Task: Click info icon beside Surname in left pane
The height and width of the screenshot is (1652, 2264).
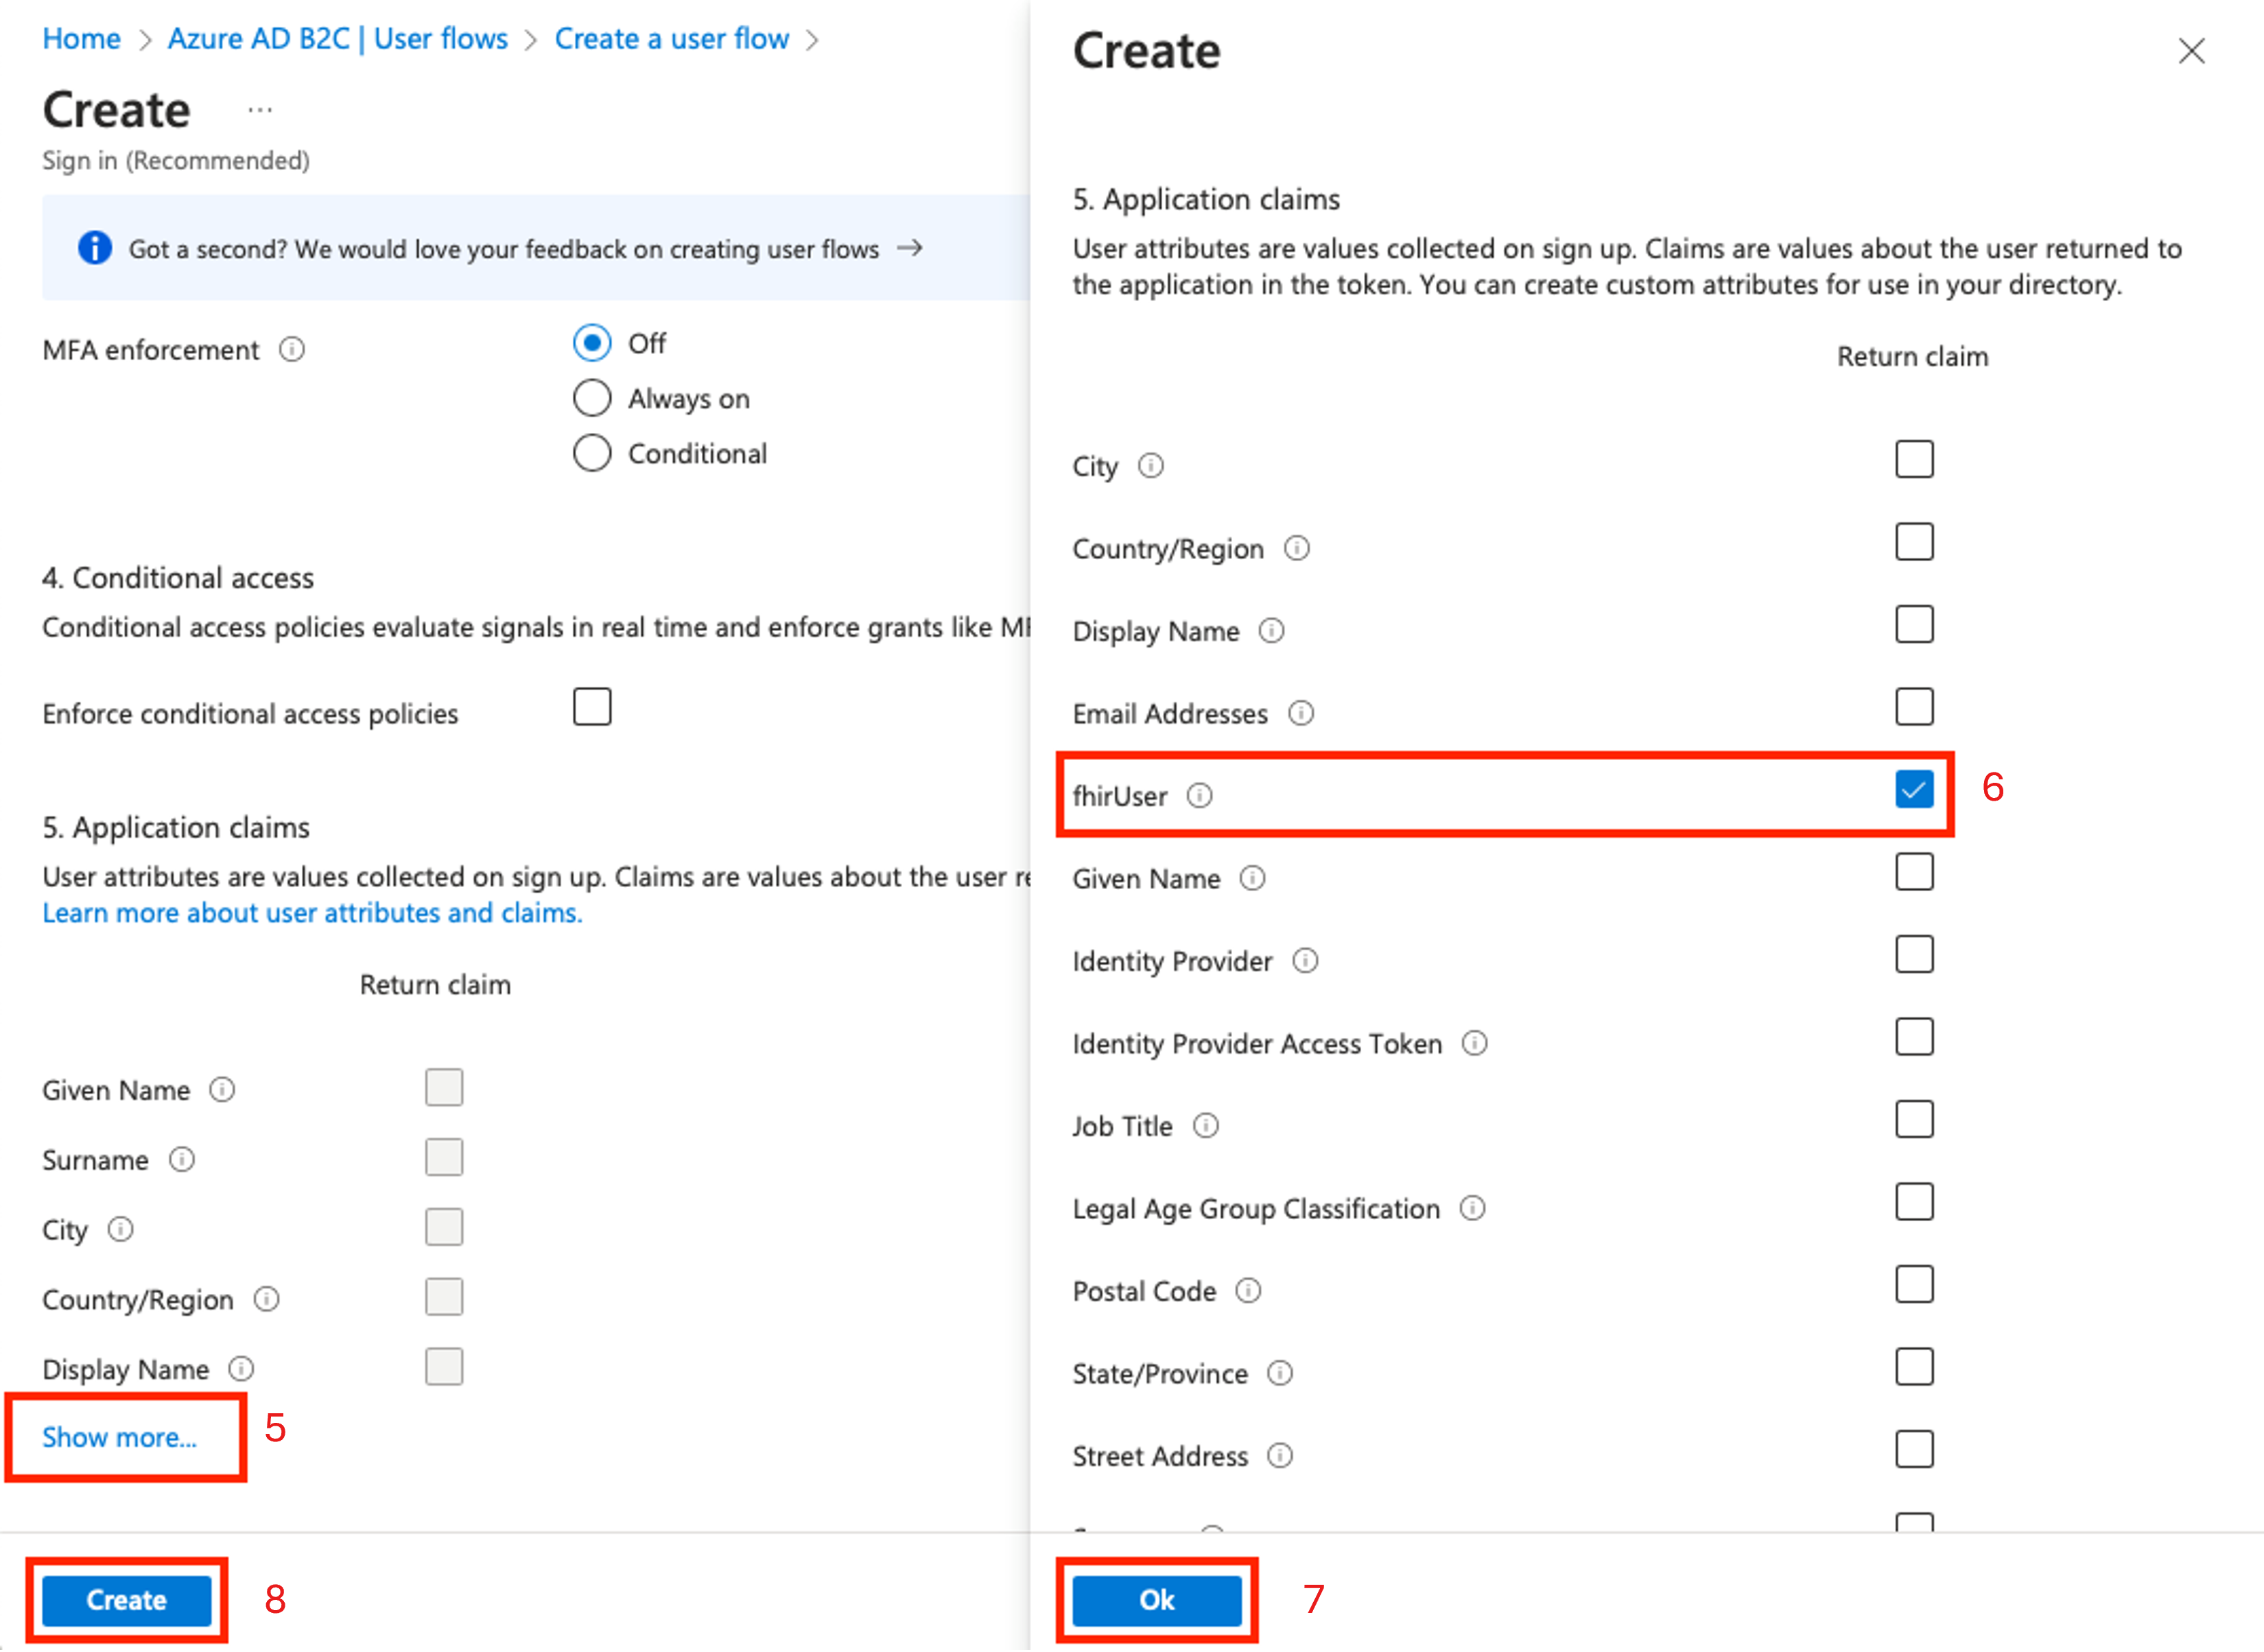Action: 182,1160
